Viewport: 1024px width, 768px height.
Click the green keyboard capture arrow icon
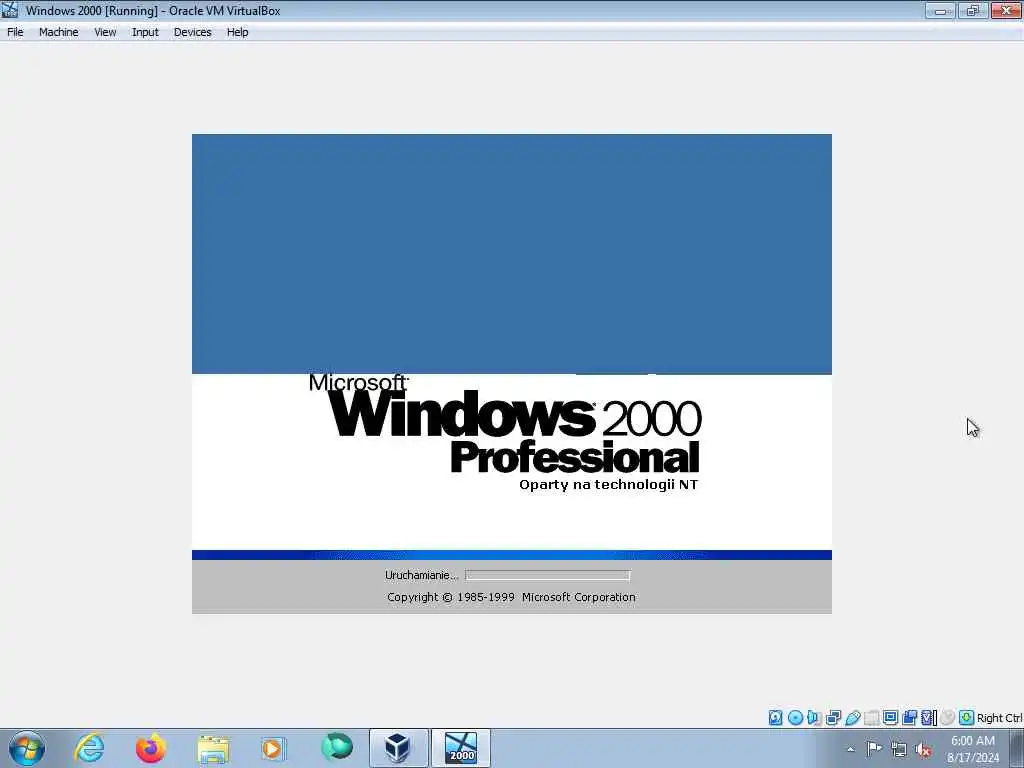coord(967,718)
